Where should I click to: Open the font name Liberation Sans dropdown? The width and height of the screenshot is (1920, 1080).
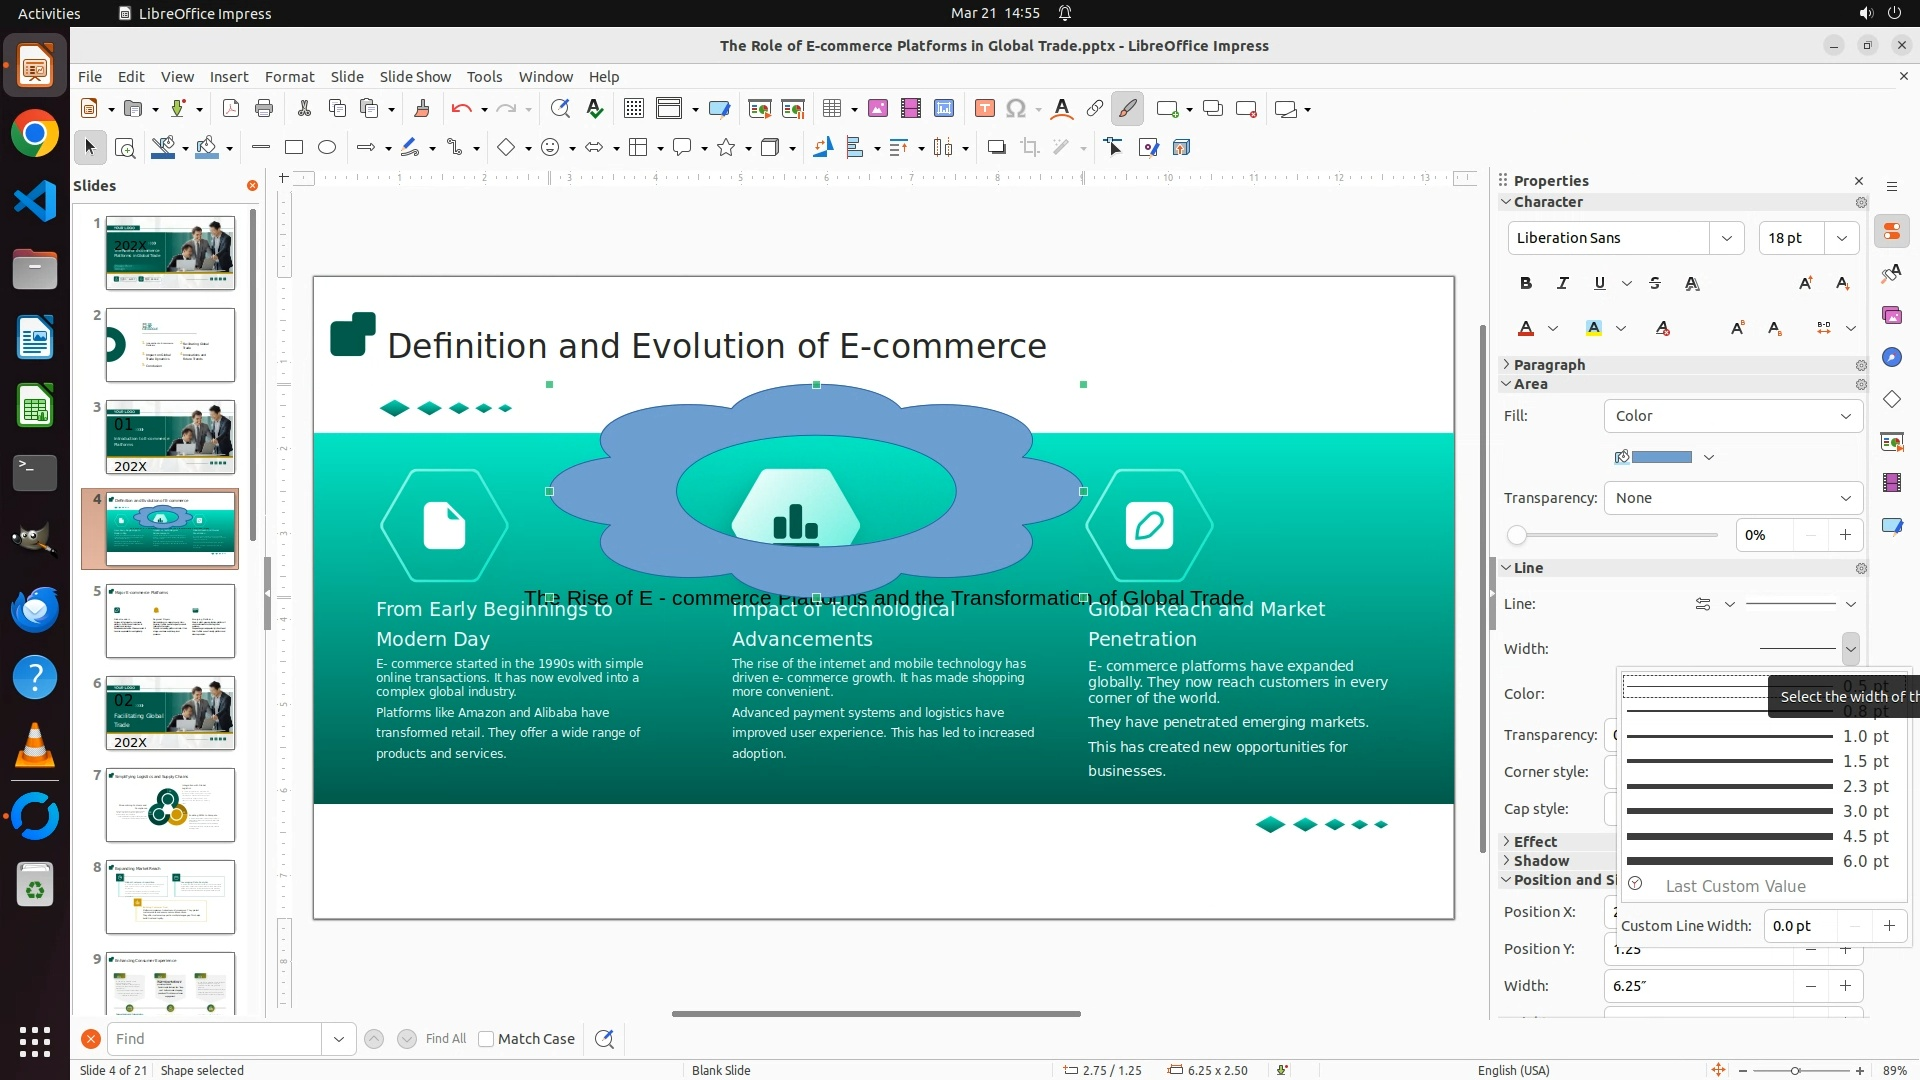1726,238
